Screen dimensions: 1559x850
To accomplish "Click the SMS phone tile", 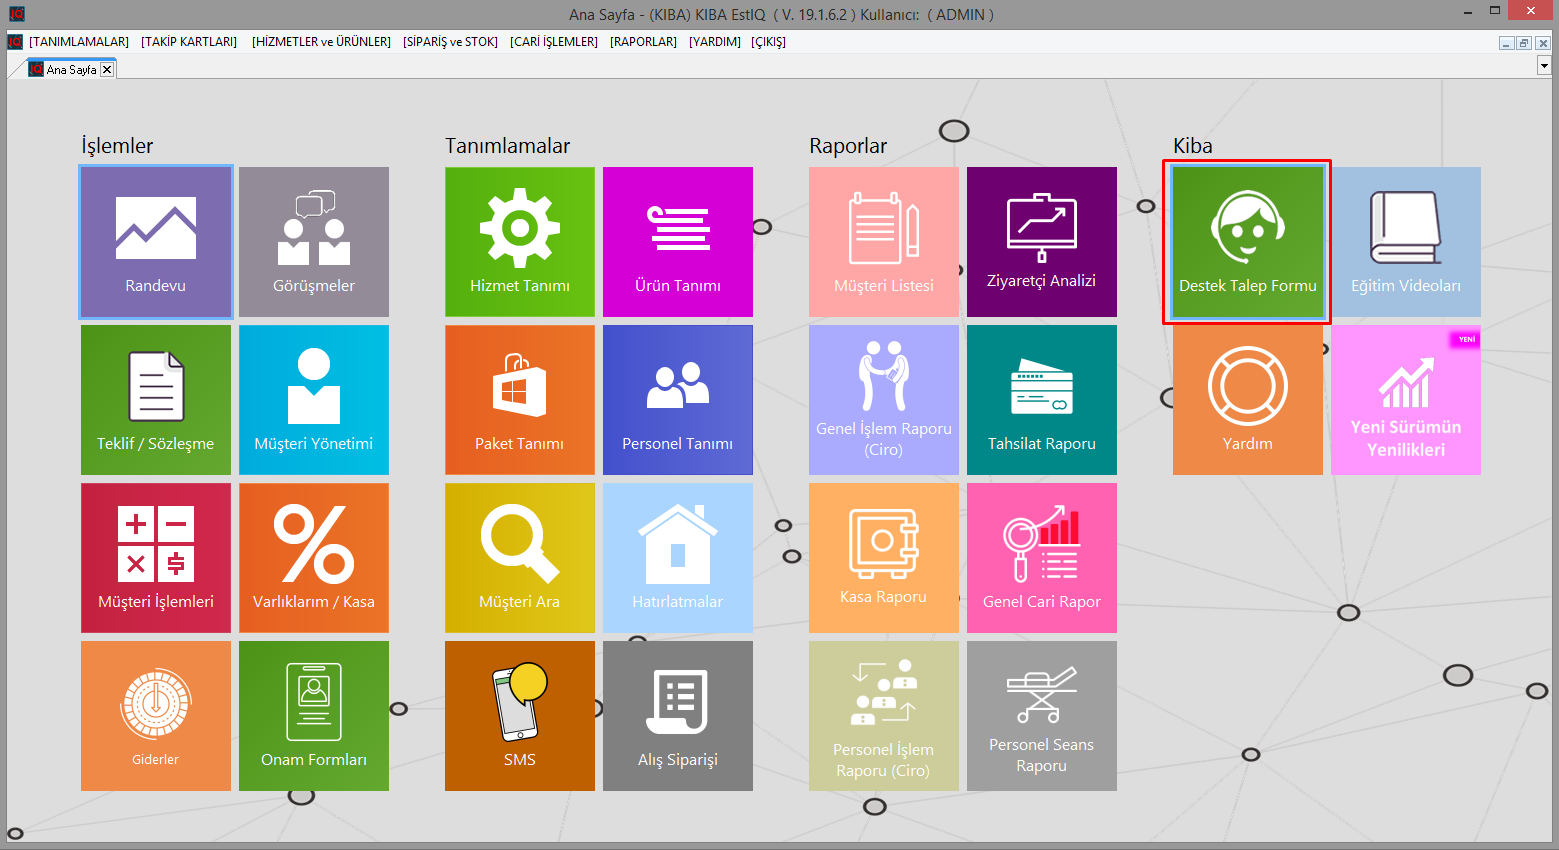I will (520, 716).
